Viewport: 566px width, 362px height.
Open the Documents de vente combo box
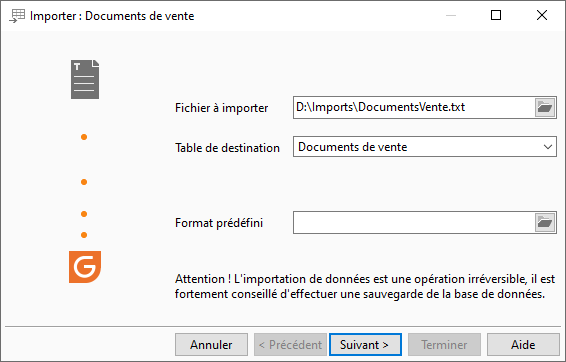tap(424, 147)
